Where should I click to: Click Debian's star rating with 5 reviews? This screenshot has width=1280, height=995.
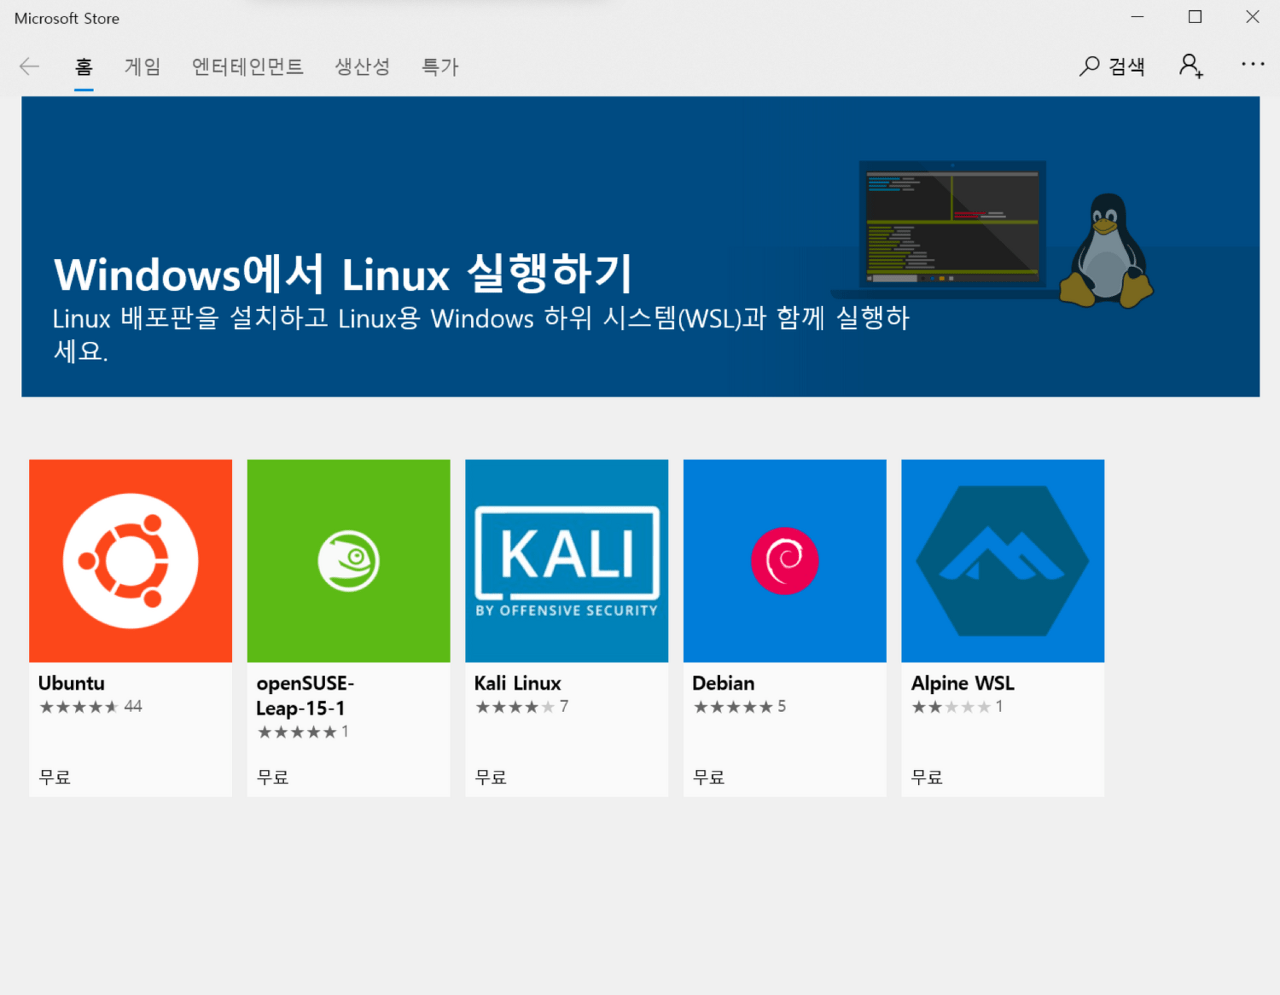pyautogui.click(x=740, y=707)
